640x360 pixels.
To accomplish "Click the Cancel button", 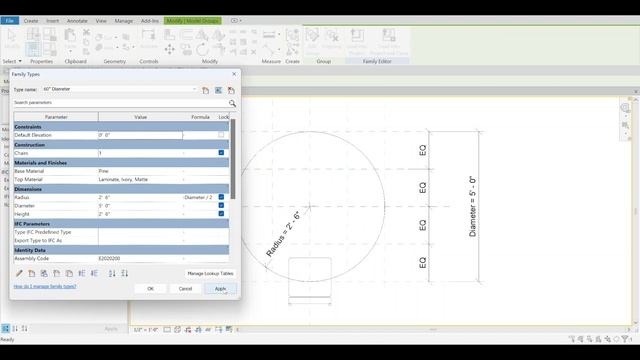I will [x=185, y=289].
